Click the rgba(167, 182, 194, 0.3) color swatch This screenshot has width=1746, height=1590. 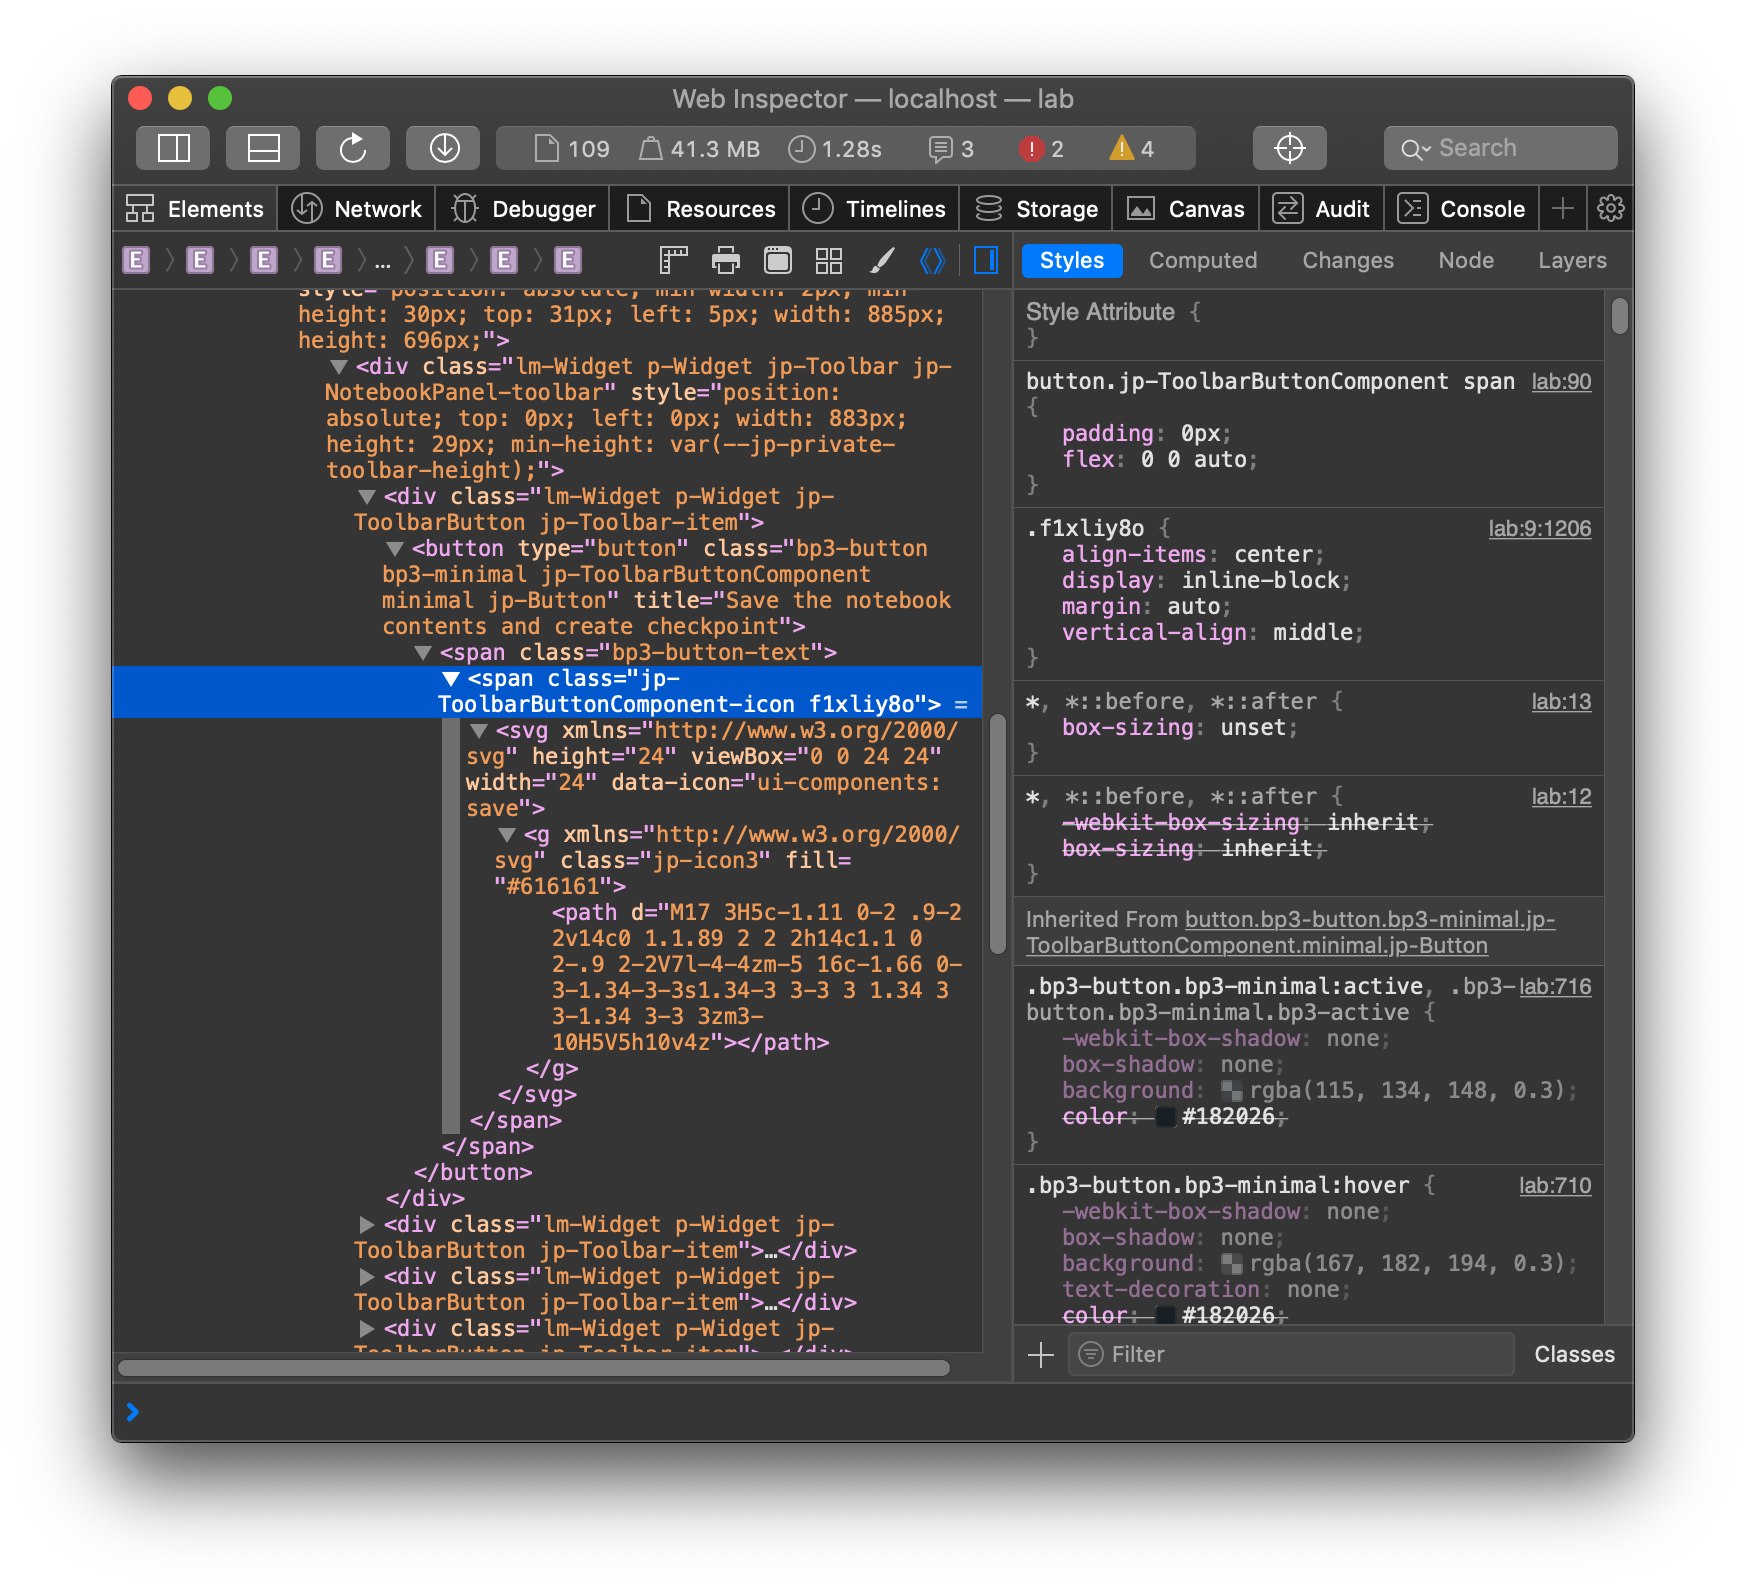[1232, 1264]
